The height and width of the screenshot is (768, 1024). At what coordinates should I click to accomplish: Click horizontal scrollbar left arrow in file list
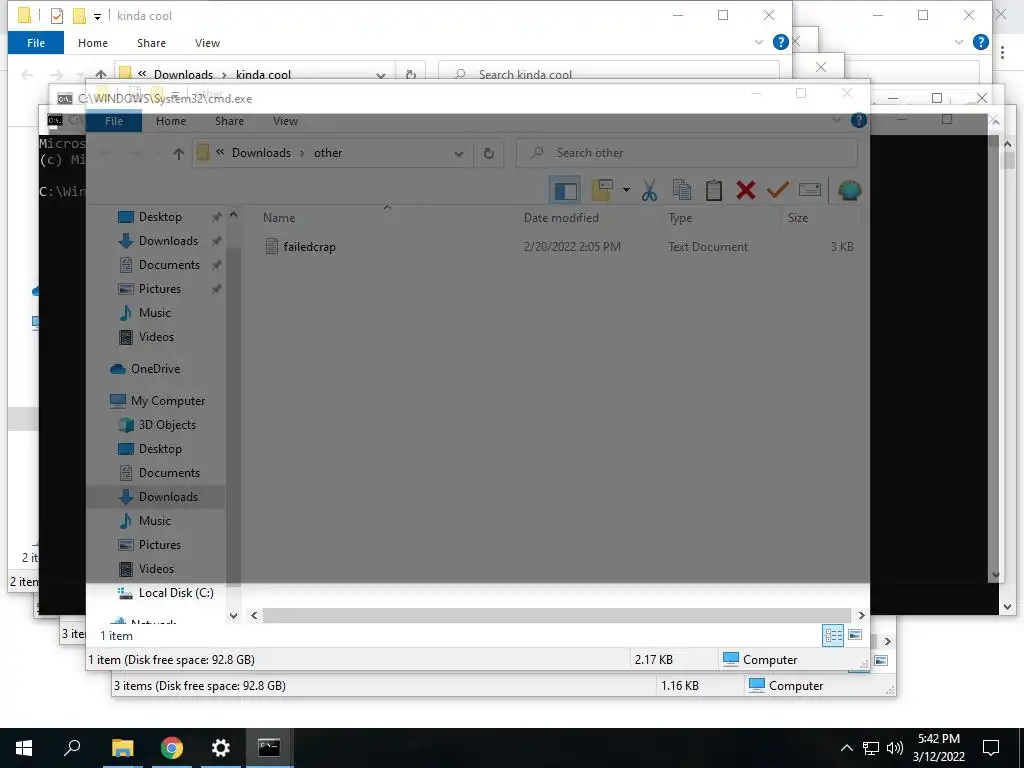click(x=255, y=615)
